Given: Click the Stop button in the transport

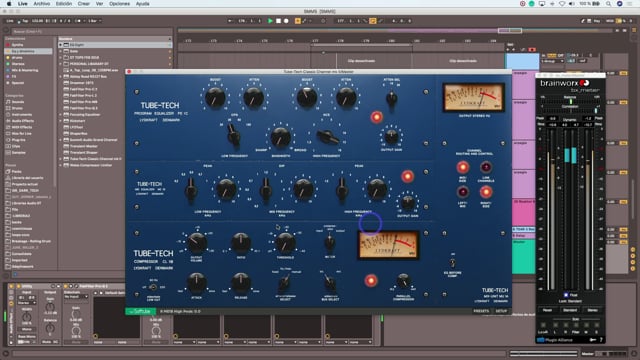Looking at the screenshot, I should click(278, 21).
